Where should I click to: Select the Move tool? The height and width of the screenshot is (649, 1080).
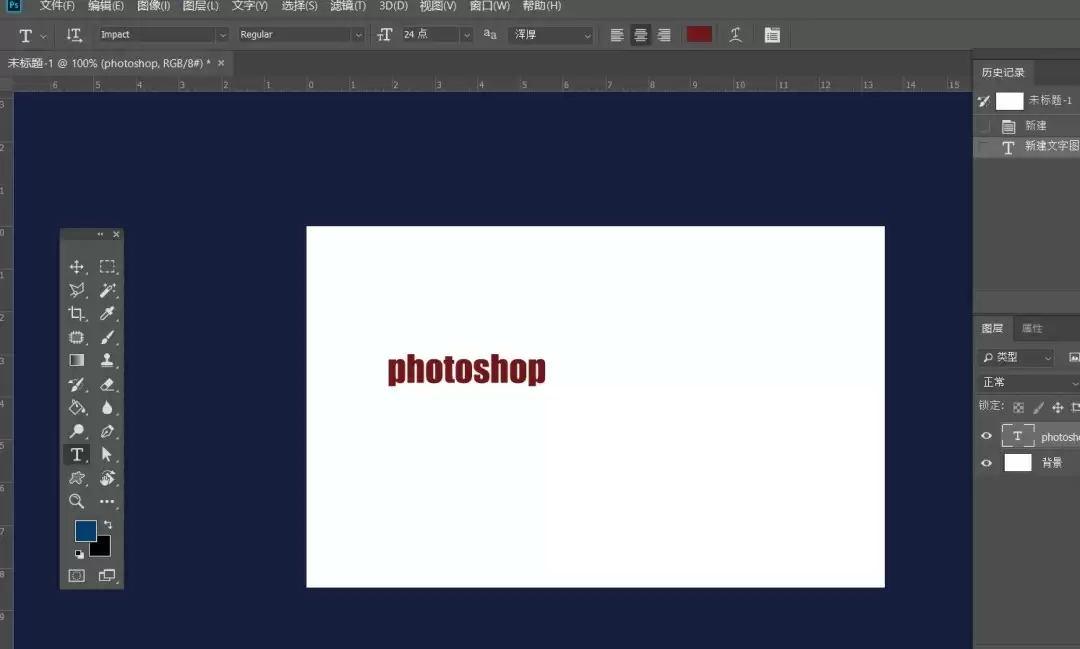pyautogui.click(x=76, y=267)
